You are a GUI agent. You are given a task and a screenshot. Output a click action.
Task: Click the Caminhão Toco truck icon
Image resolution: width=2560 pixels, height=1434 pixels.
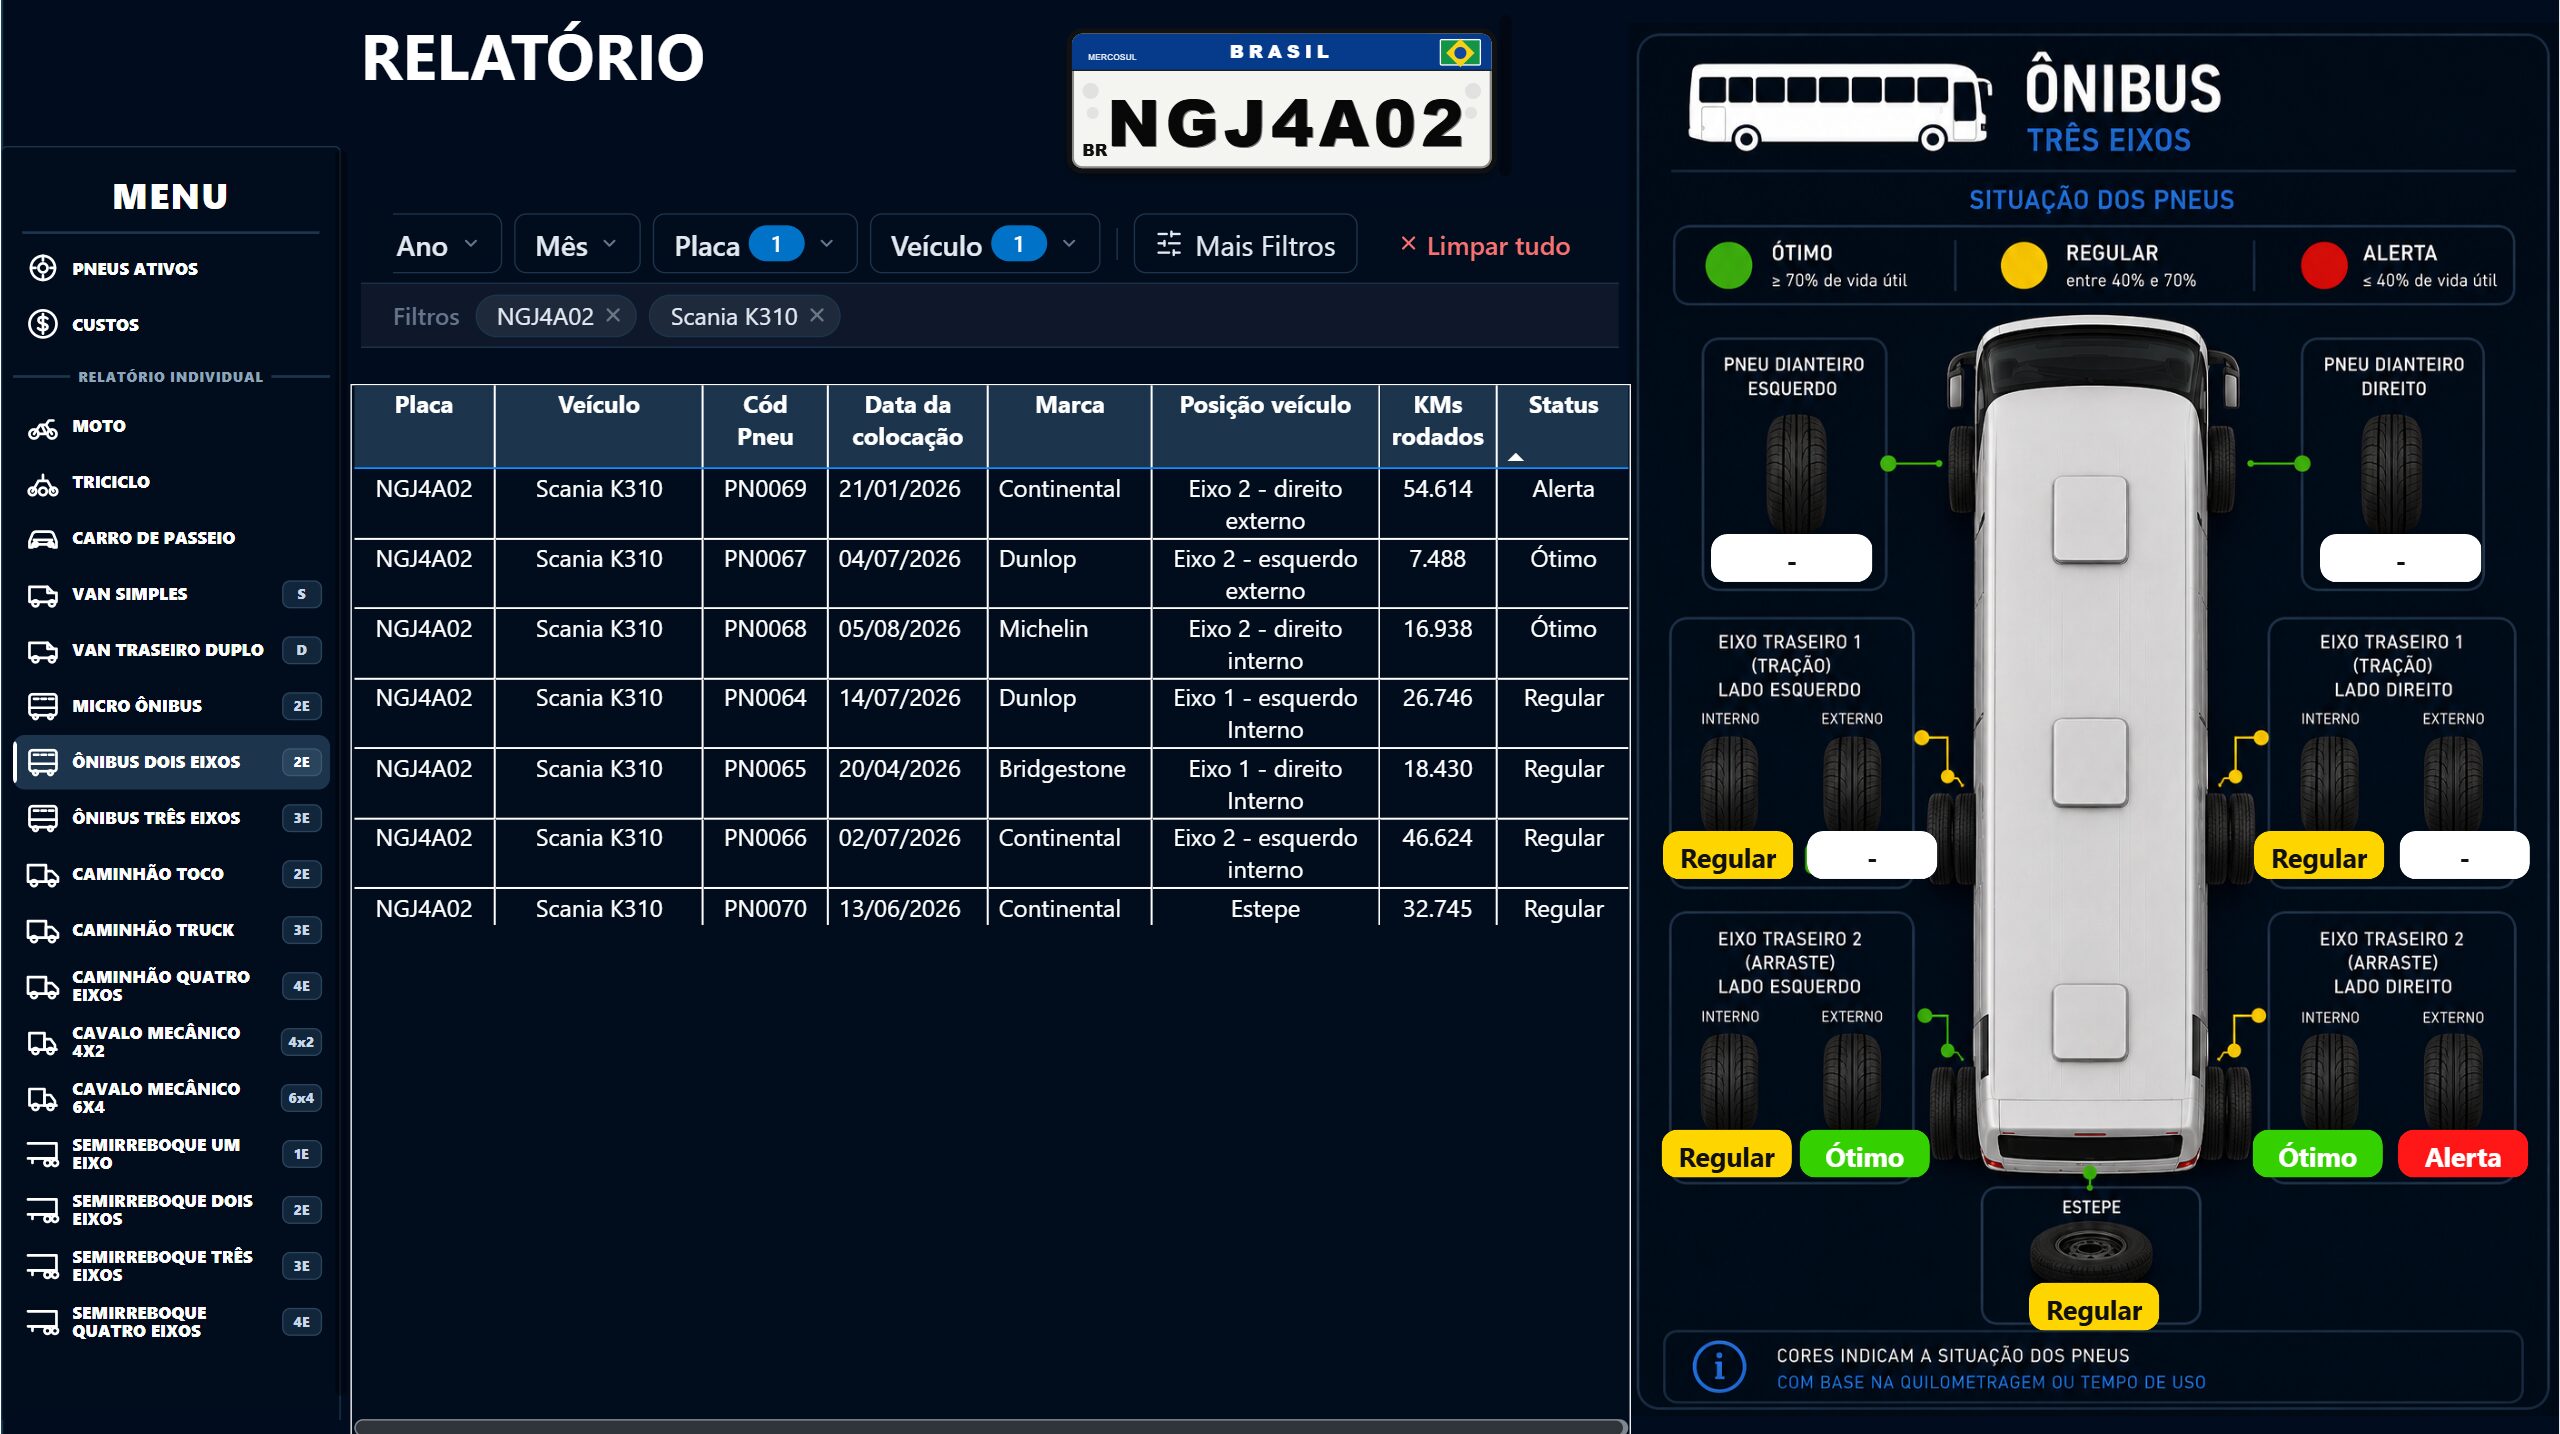[43, 874]
